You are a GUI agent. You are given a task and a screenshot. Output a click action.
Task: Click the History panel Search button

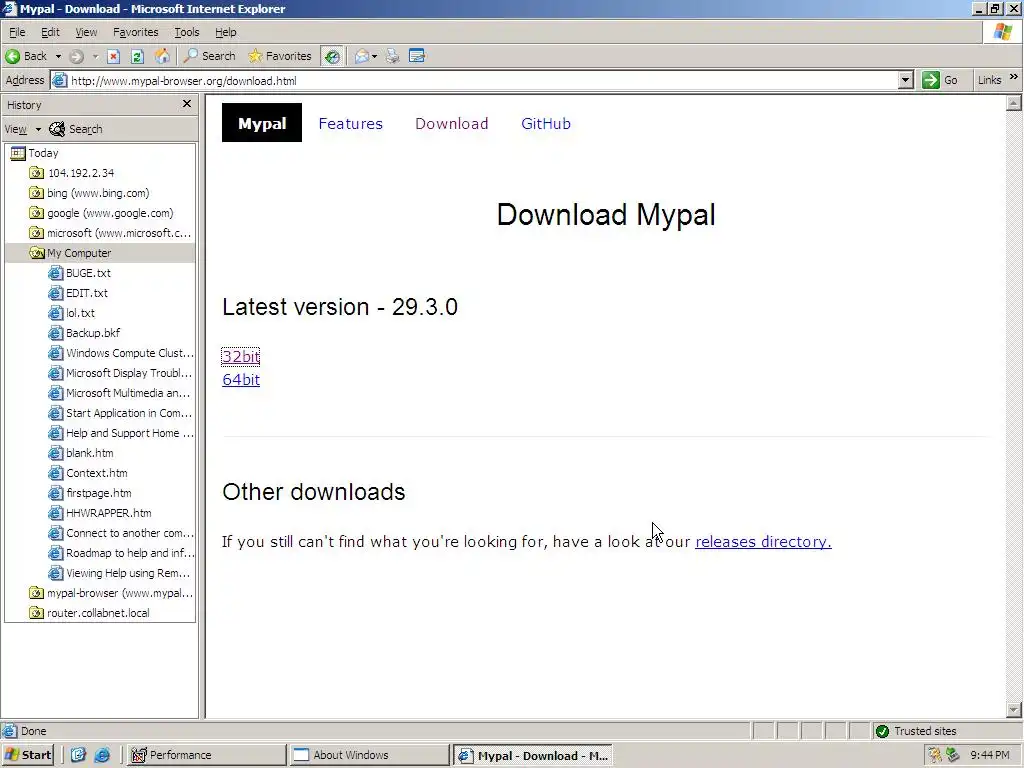coord(76,129)
